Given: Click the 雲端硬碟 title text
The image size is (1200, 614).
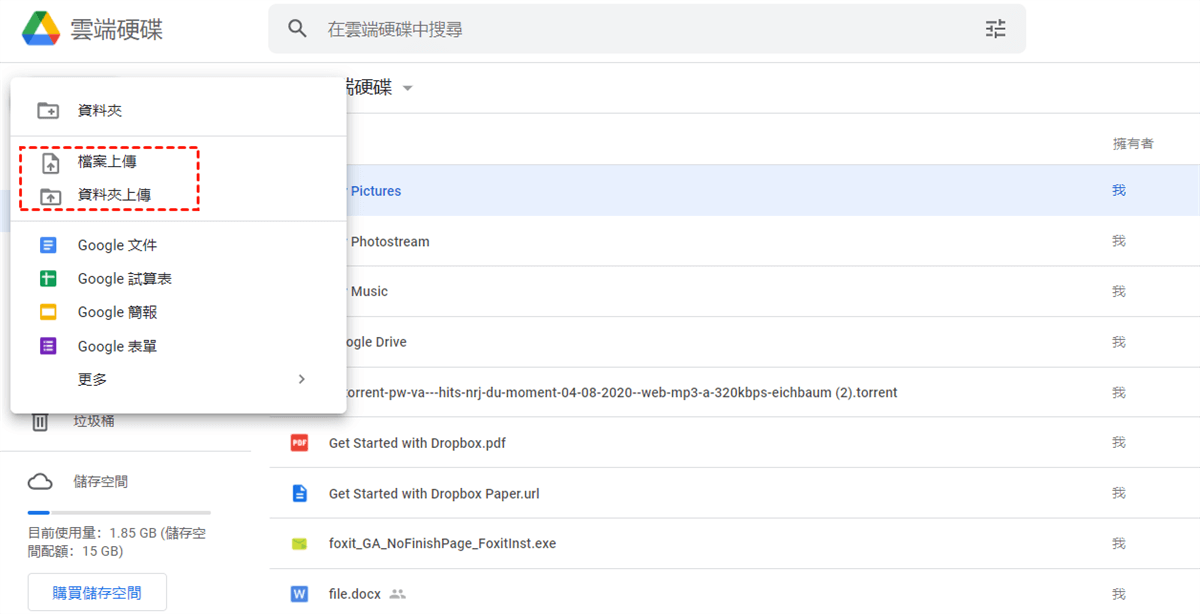Looking at the screenshot, I should 116,29.
